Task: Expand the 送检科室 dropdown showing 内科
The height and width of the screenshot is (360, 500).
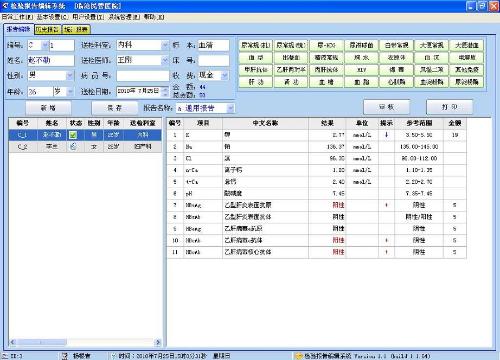Action: click(165, 45)
